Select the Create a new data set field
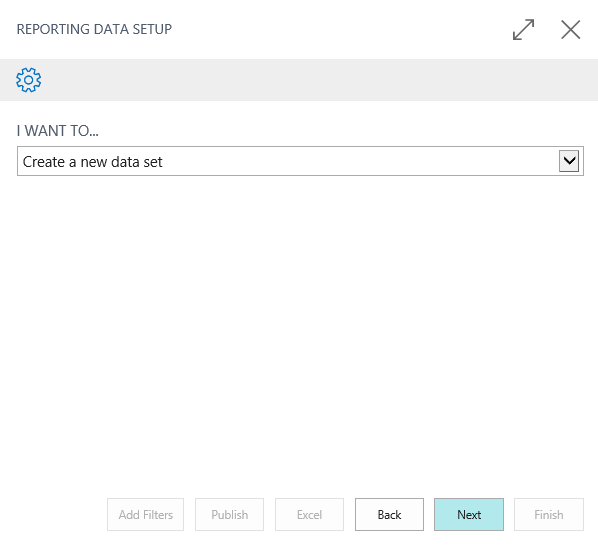This screenshot has height=545, width=598. (300, 161)
